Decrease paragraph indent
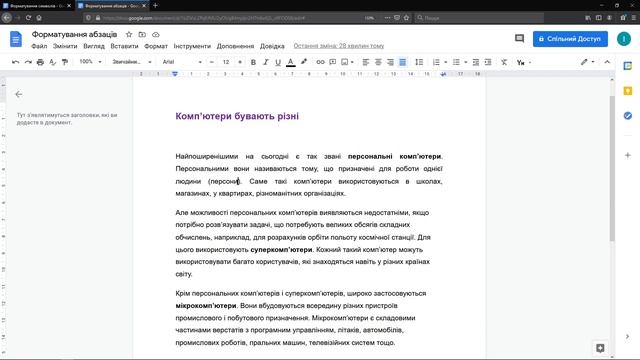640x360 pixels. click(476, 62)
